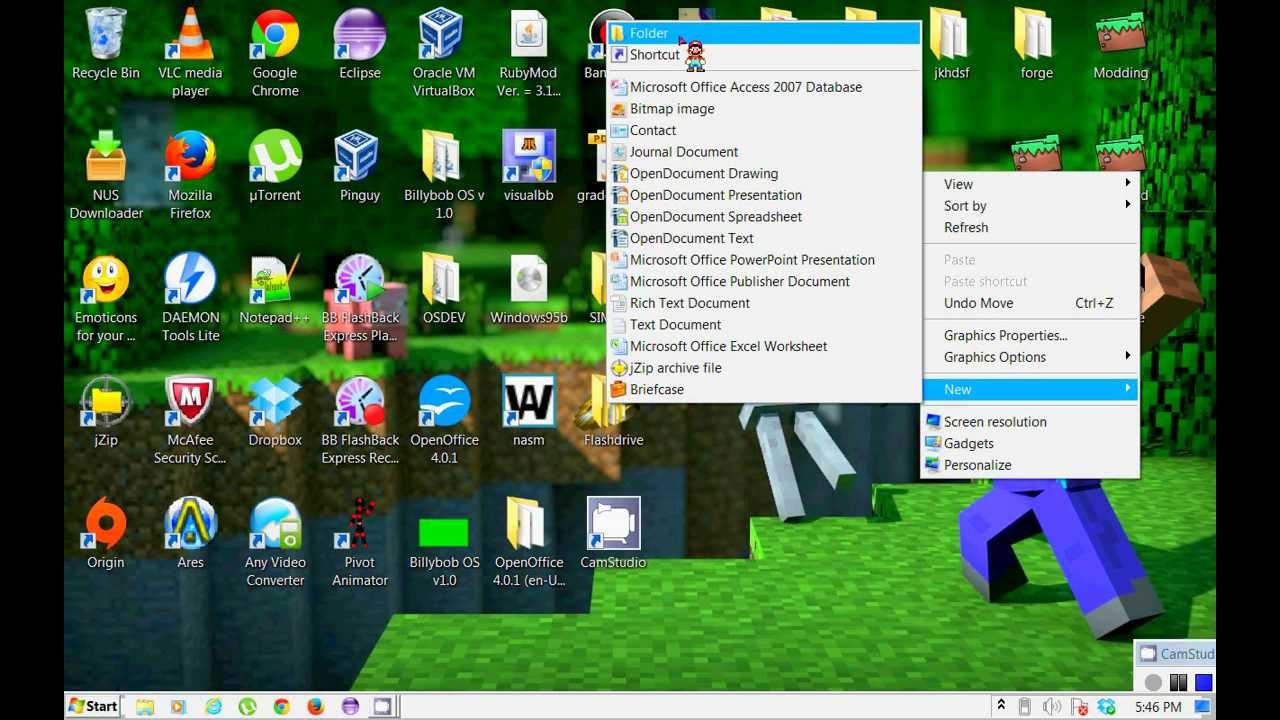Select the BB FlashBack Express Recorder icon
Screen dimensions: 1280x720
360,421
